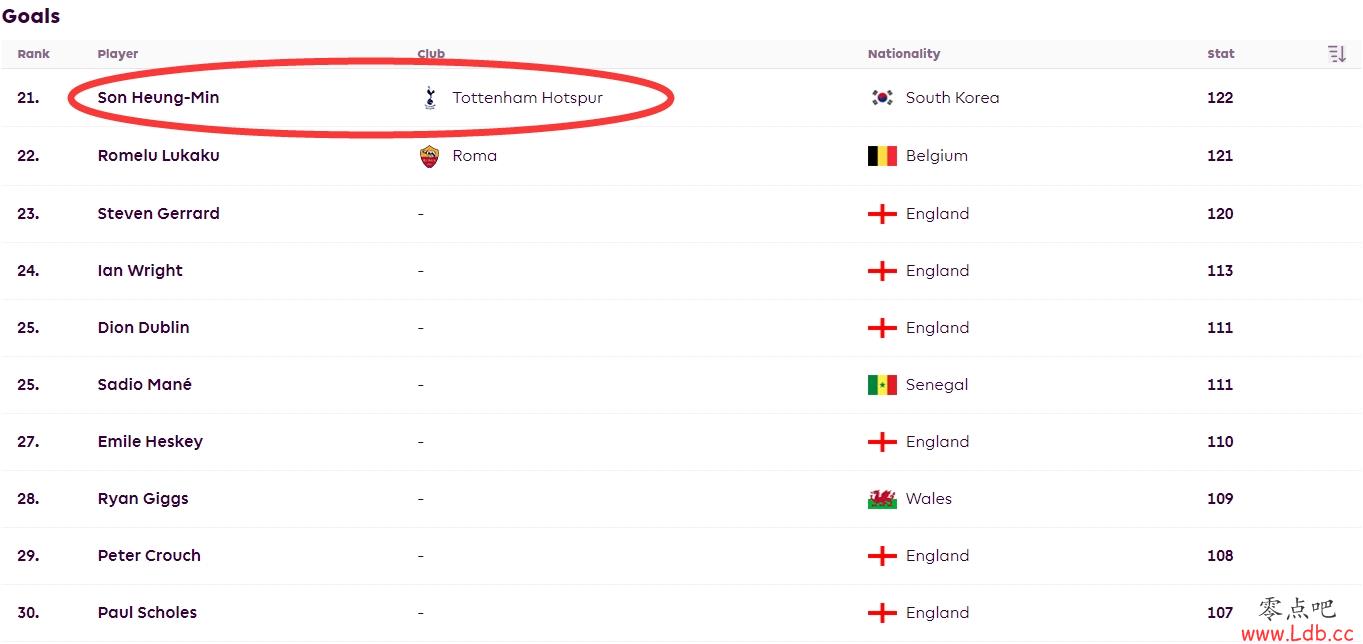Open Son Heung-Min player profile
The image size is (1363, 644).
tap(158, 98)
